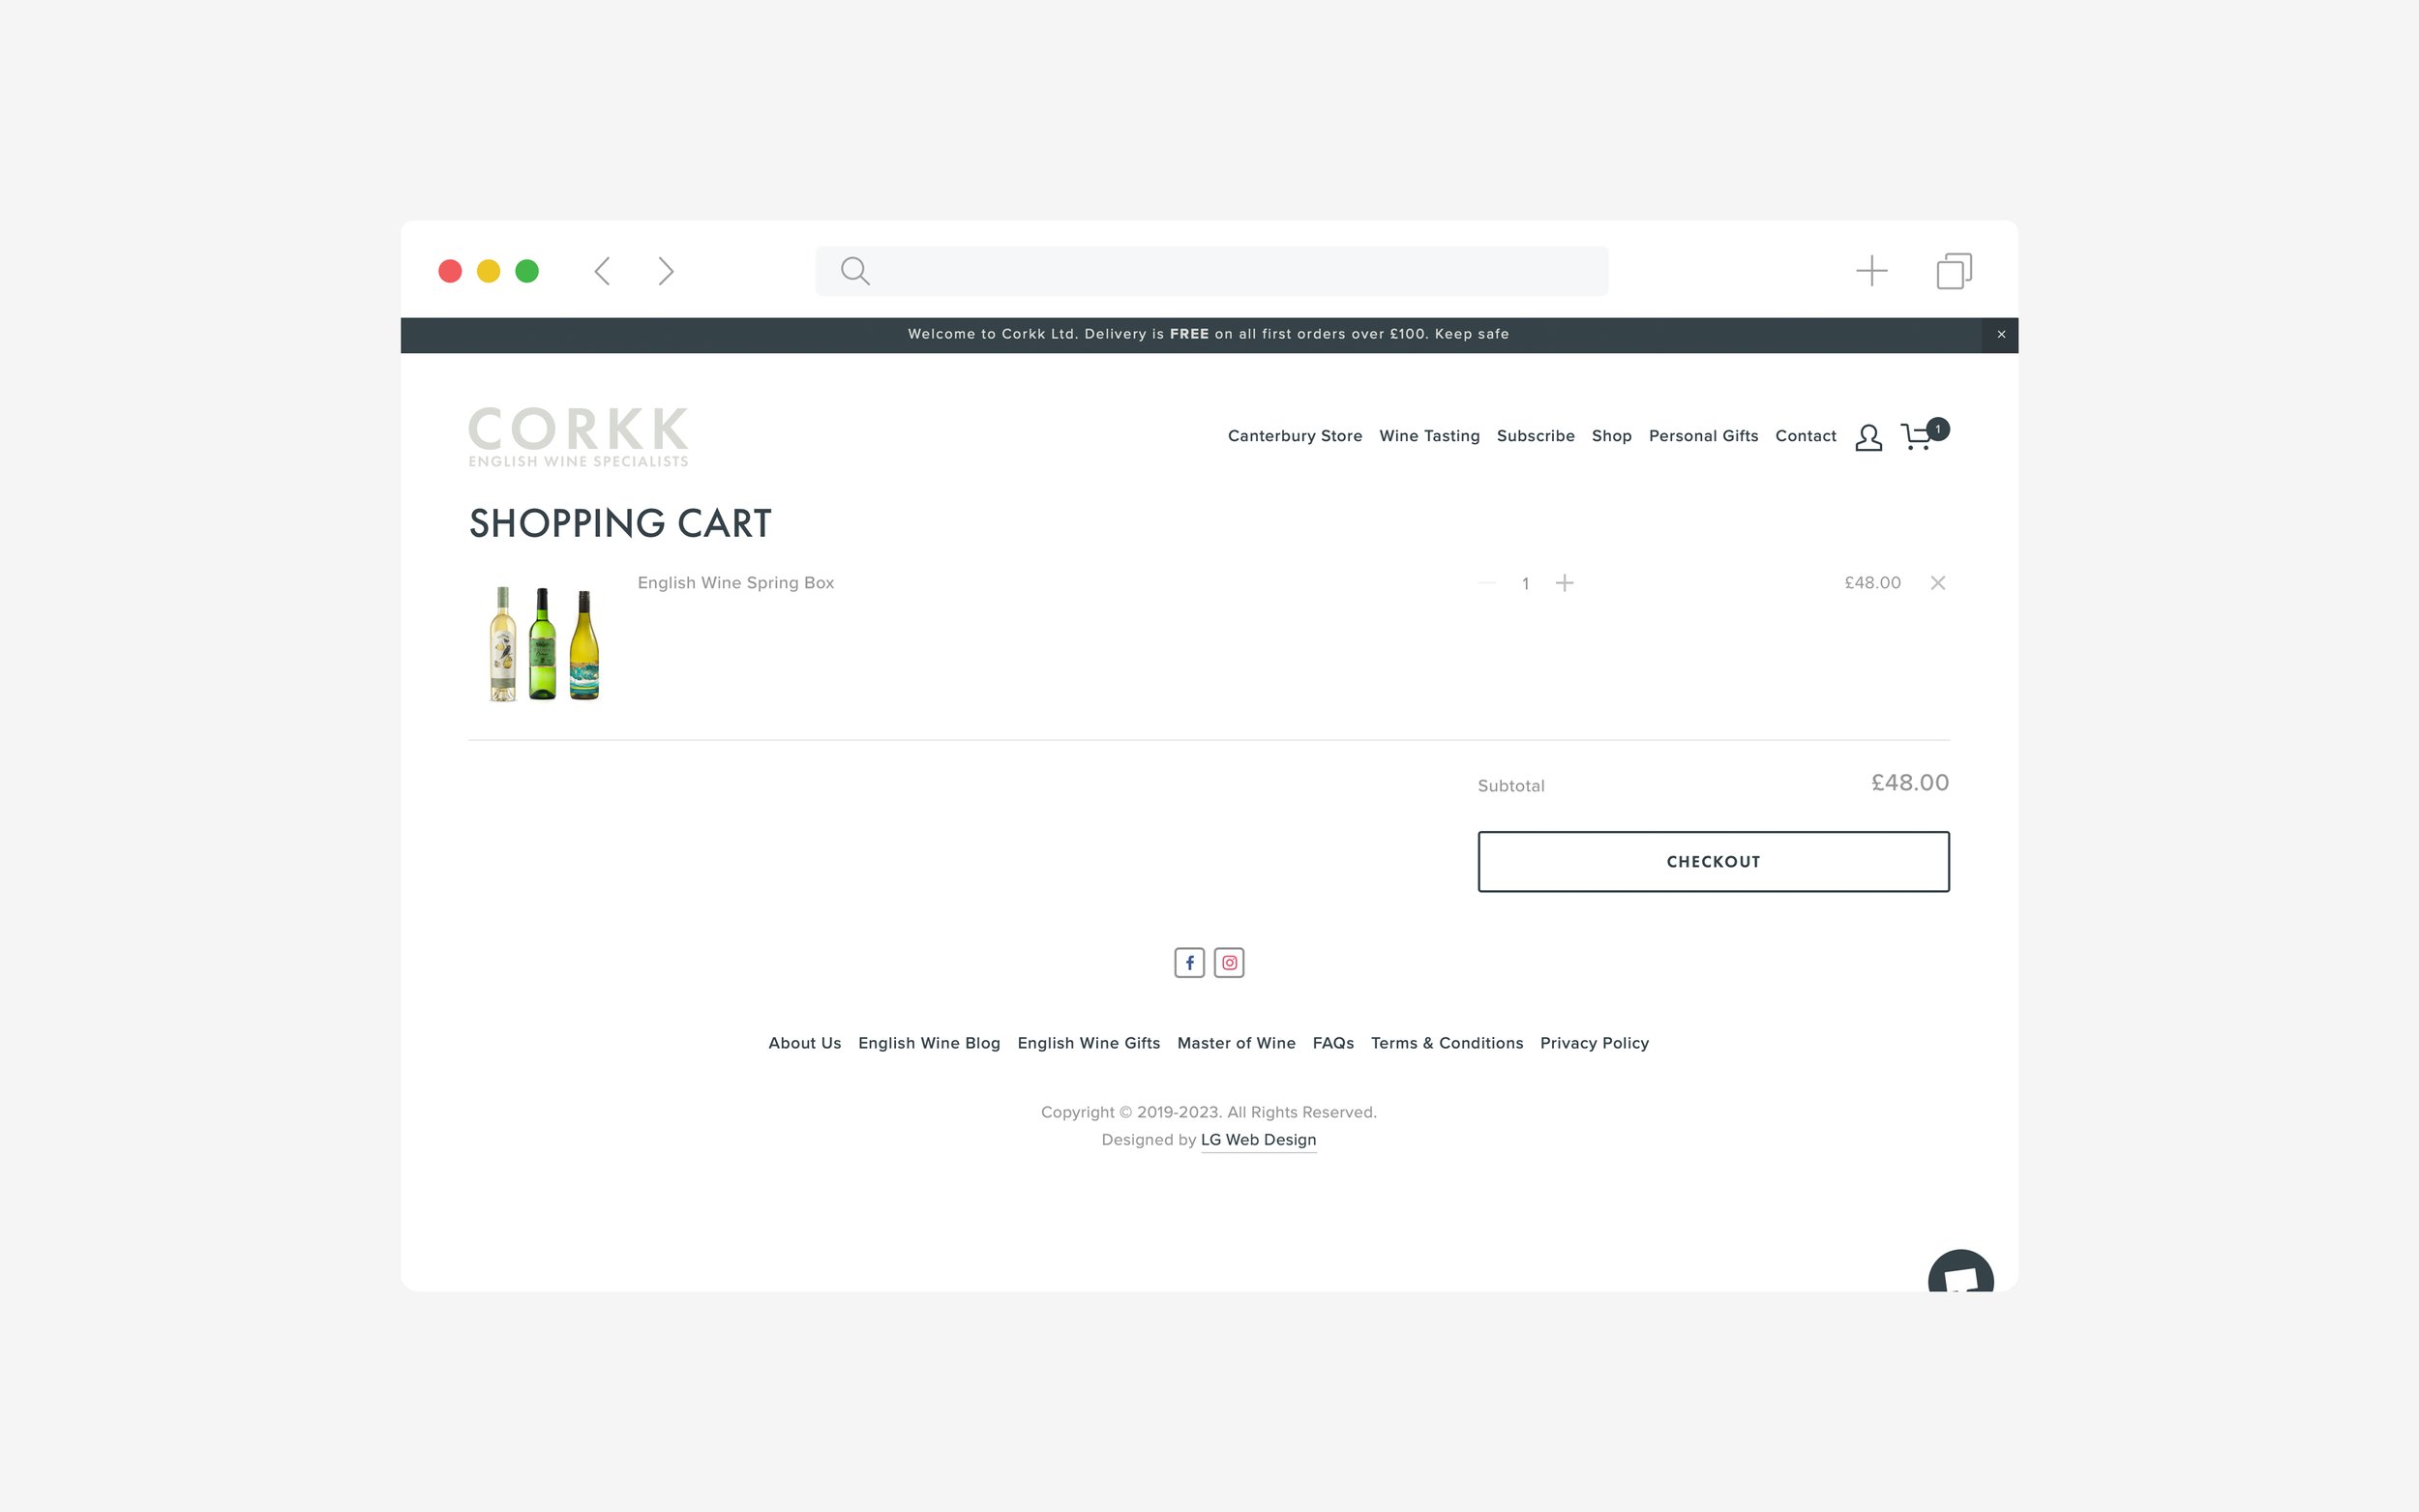The image size is (2419, 1512).
Task: Click the search magnifier icon
Action: pyautogui.click(x=857, y=270)
